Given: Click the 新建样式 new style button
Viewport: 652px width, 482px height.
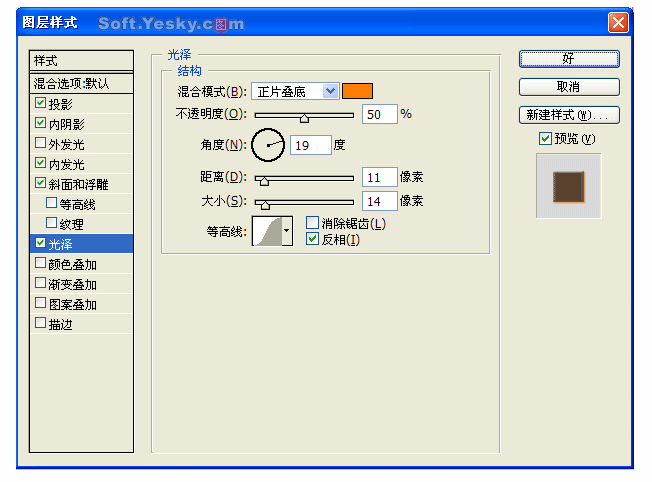Looking at the screenshot, I should [569, 115].
